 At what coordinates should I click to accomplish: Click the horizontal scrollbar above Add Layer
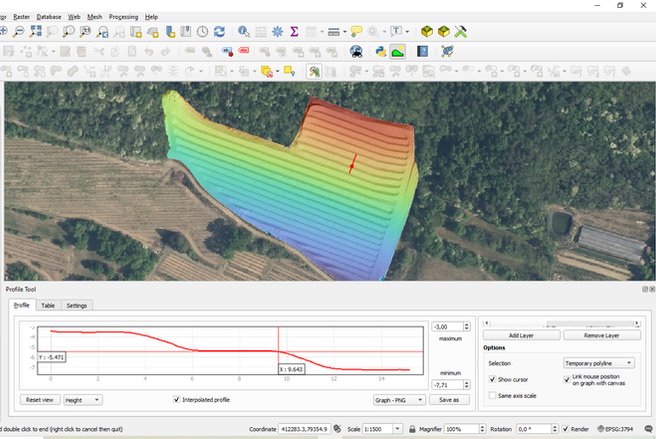click(560, 323)
